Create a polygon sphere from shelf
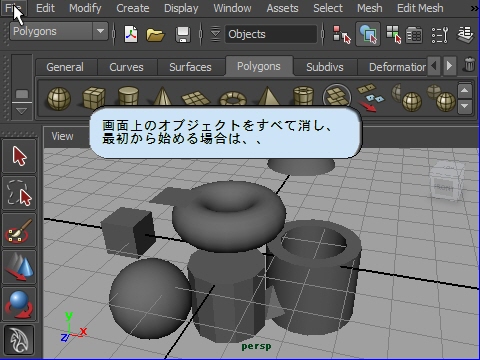The image size is (480, 360). click(59, 98)
